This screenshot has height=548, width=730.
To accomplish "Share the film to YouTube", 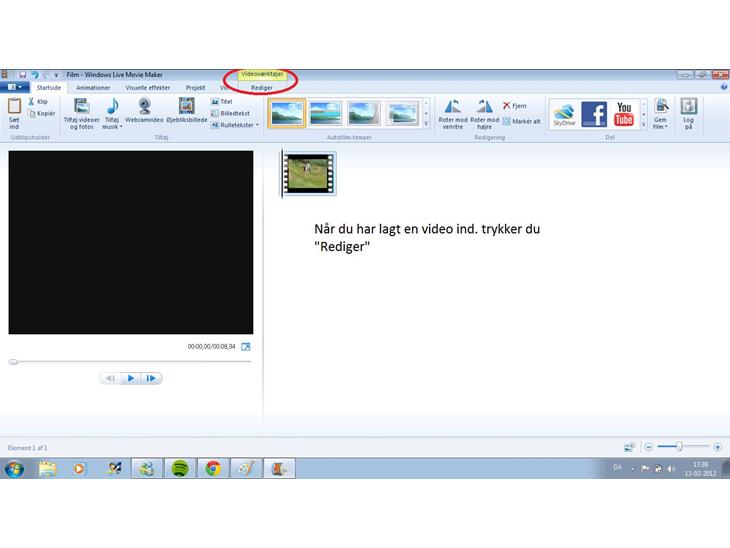I will [x=624, y=114].
